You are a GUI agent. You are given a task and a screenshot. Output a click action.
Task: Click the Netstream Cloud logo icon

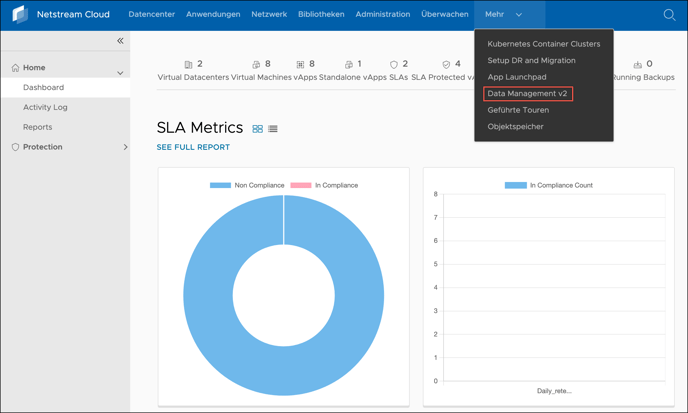(x=20, y=14)
